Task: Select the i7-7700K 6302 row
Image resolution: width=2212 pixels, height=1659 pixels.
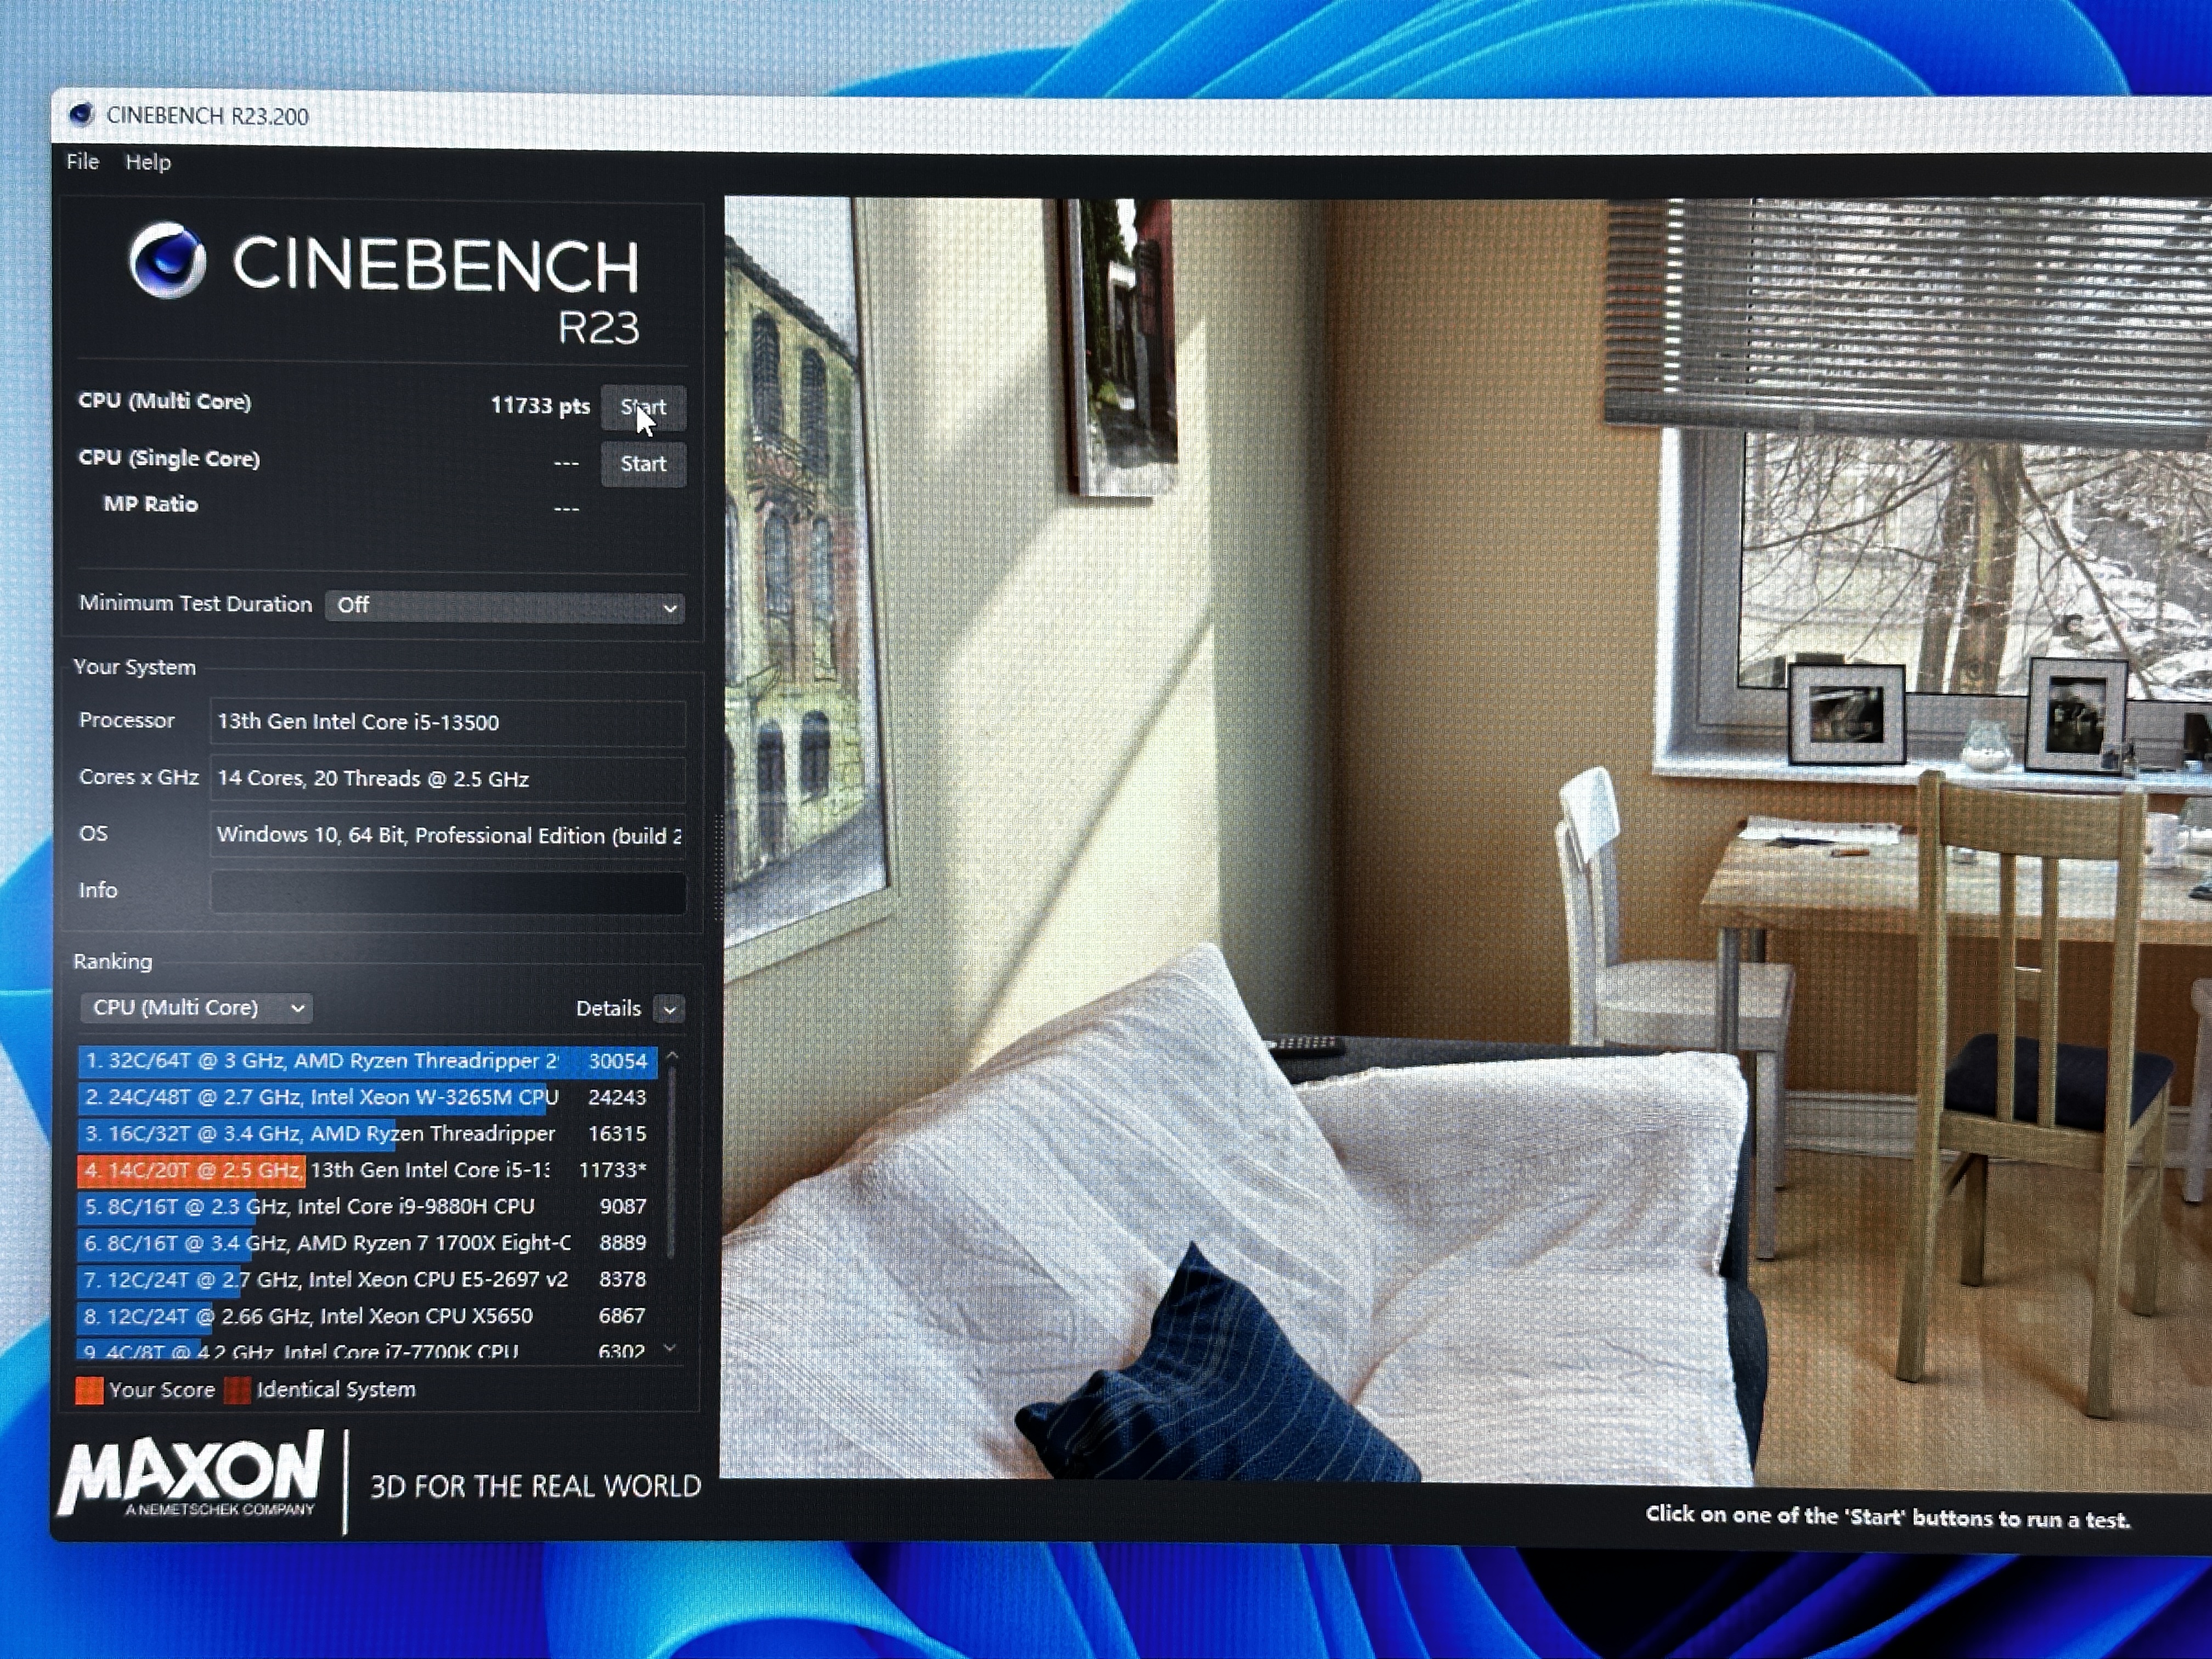Action: click(367, 1350)
